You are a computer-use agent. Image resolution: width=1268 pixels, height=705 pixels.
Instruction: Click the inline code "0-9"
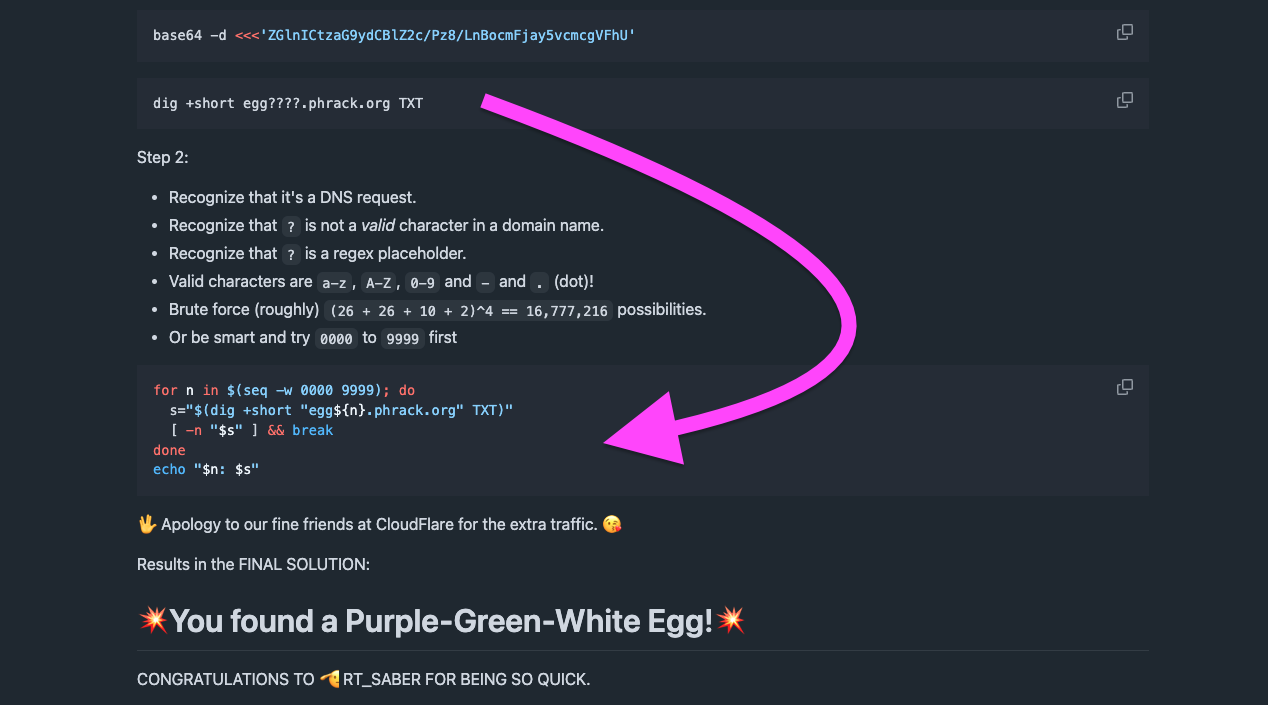(424, 283)
